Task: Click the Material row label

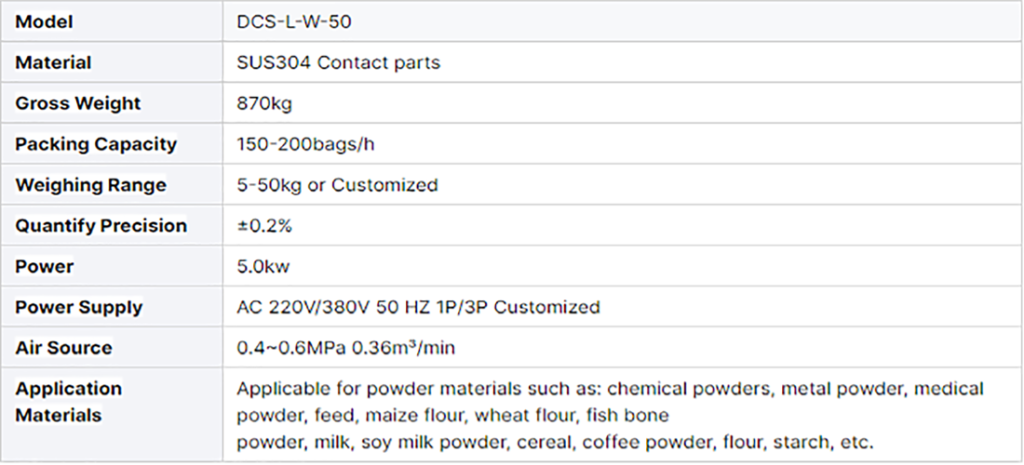Action: coord(53,62)
